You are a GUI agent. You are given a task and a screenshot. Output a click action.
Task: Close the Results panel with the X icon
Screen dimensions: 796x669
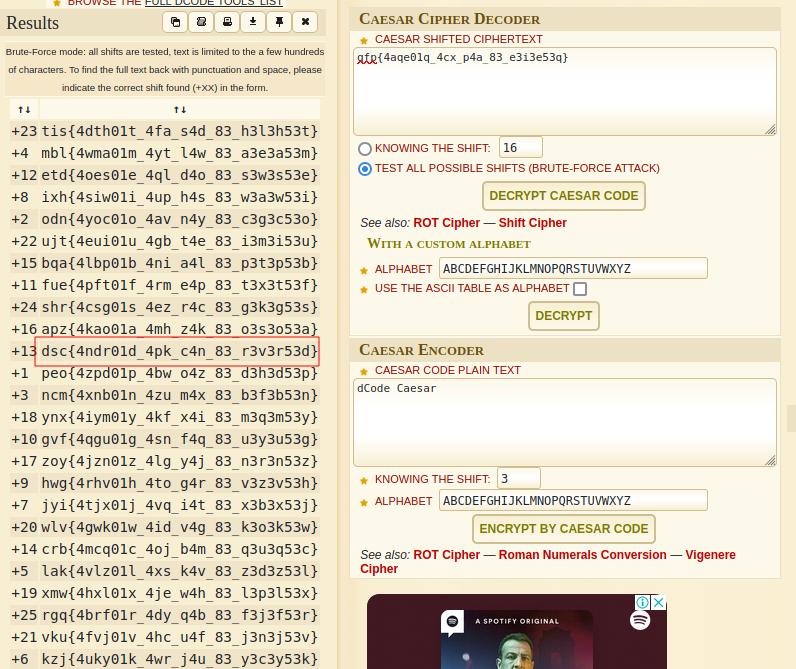coord(305,22)
